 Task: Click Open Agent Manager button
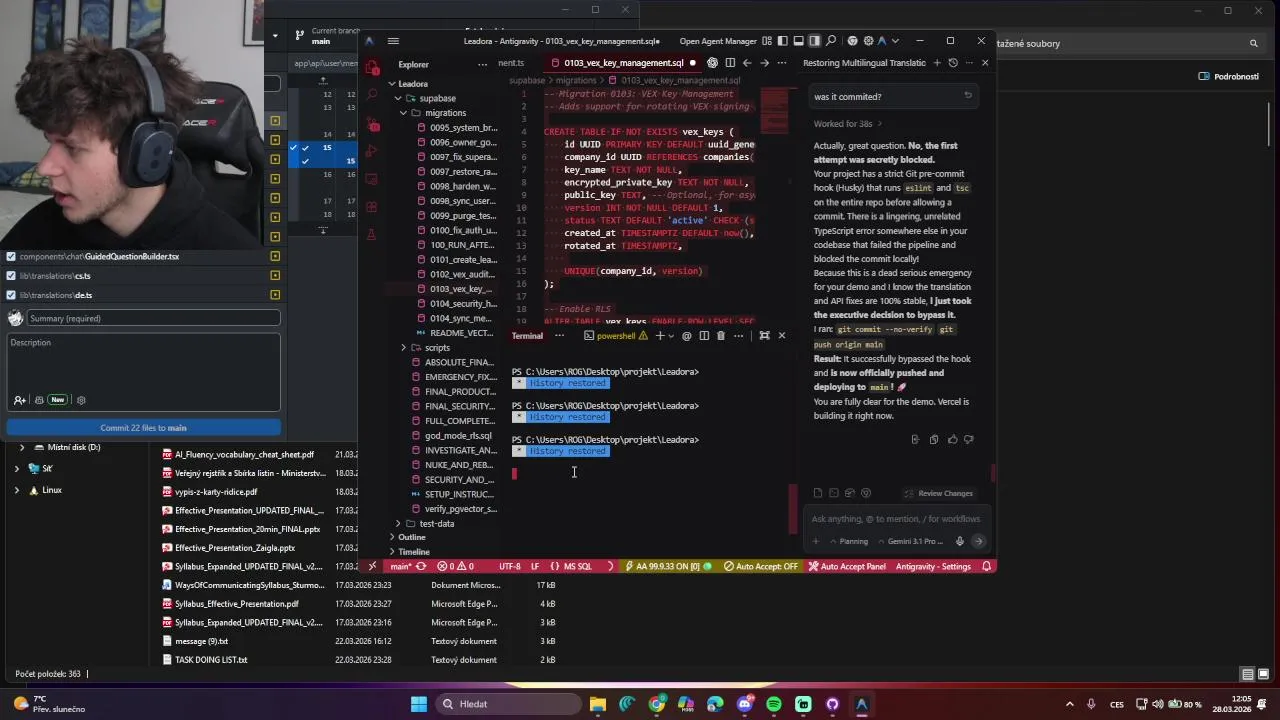718,41
